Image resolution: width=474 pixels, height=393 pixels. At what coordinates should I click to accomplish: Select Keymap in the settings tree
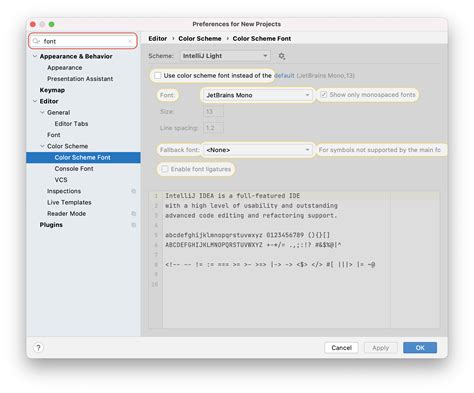[52, 90]
